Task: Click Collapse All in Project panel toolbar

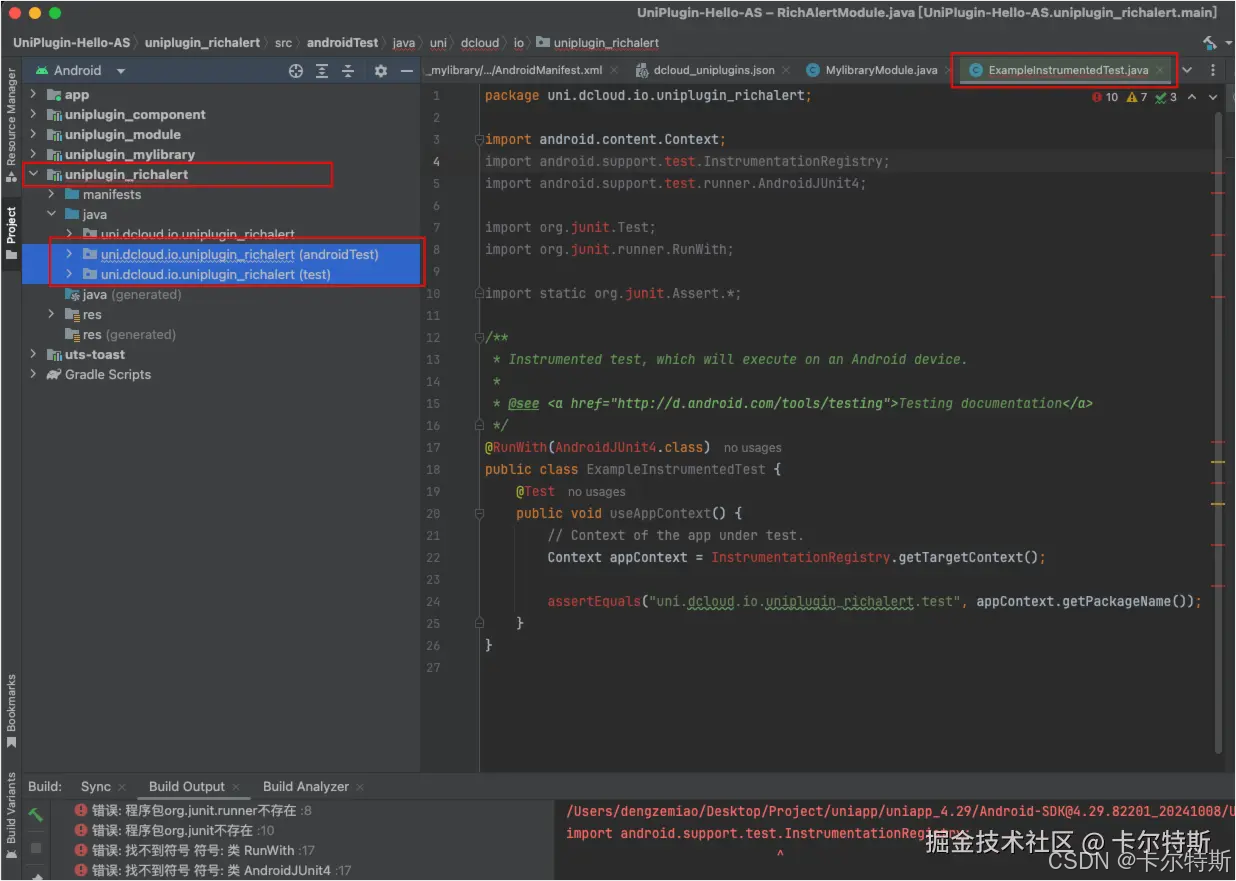Action: click(x=348, y=71)
